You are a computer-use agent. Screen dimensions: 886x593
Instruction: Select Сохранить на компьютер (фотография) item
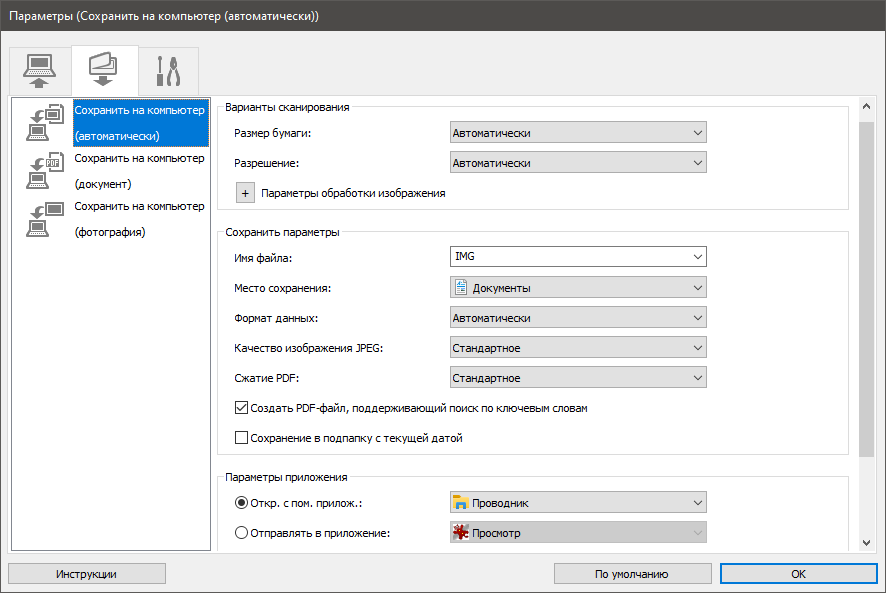tap(139, 219)
